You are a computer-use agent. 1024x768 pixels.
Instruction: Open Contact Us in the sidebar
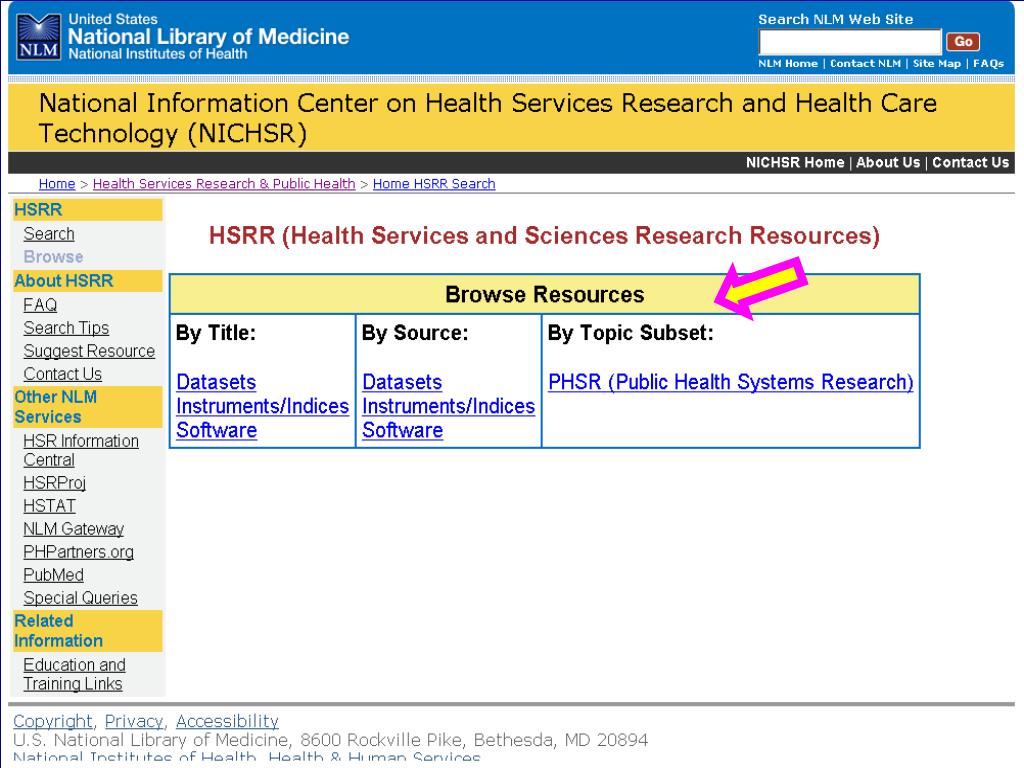(x=63, y=374)
